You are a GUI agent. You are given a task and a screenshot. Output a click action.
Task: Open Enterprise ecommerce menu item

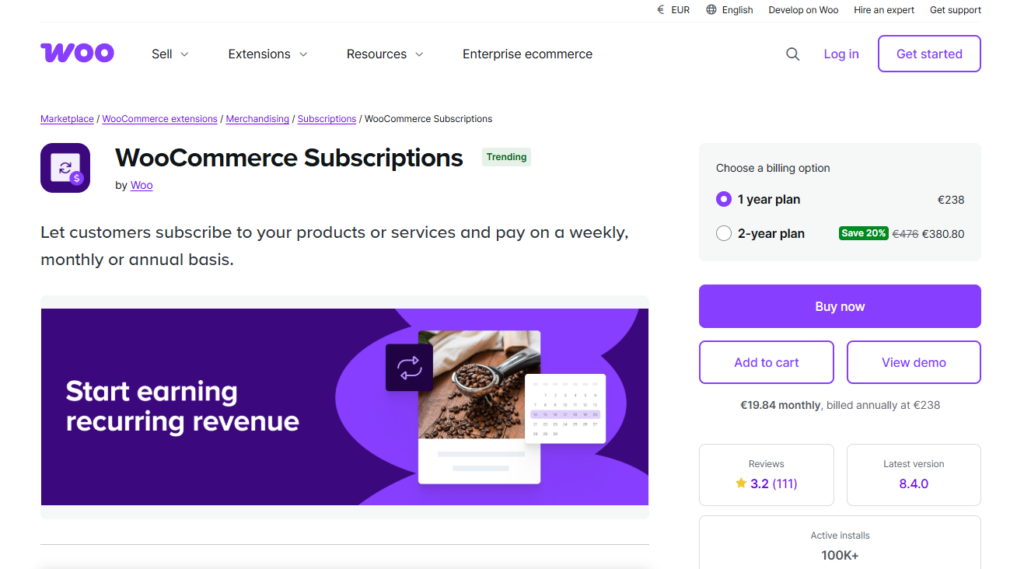(x=527, y=54)
